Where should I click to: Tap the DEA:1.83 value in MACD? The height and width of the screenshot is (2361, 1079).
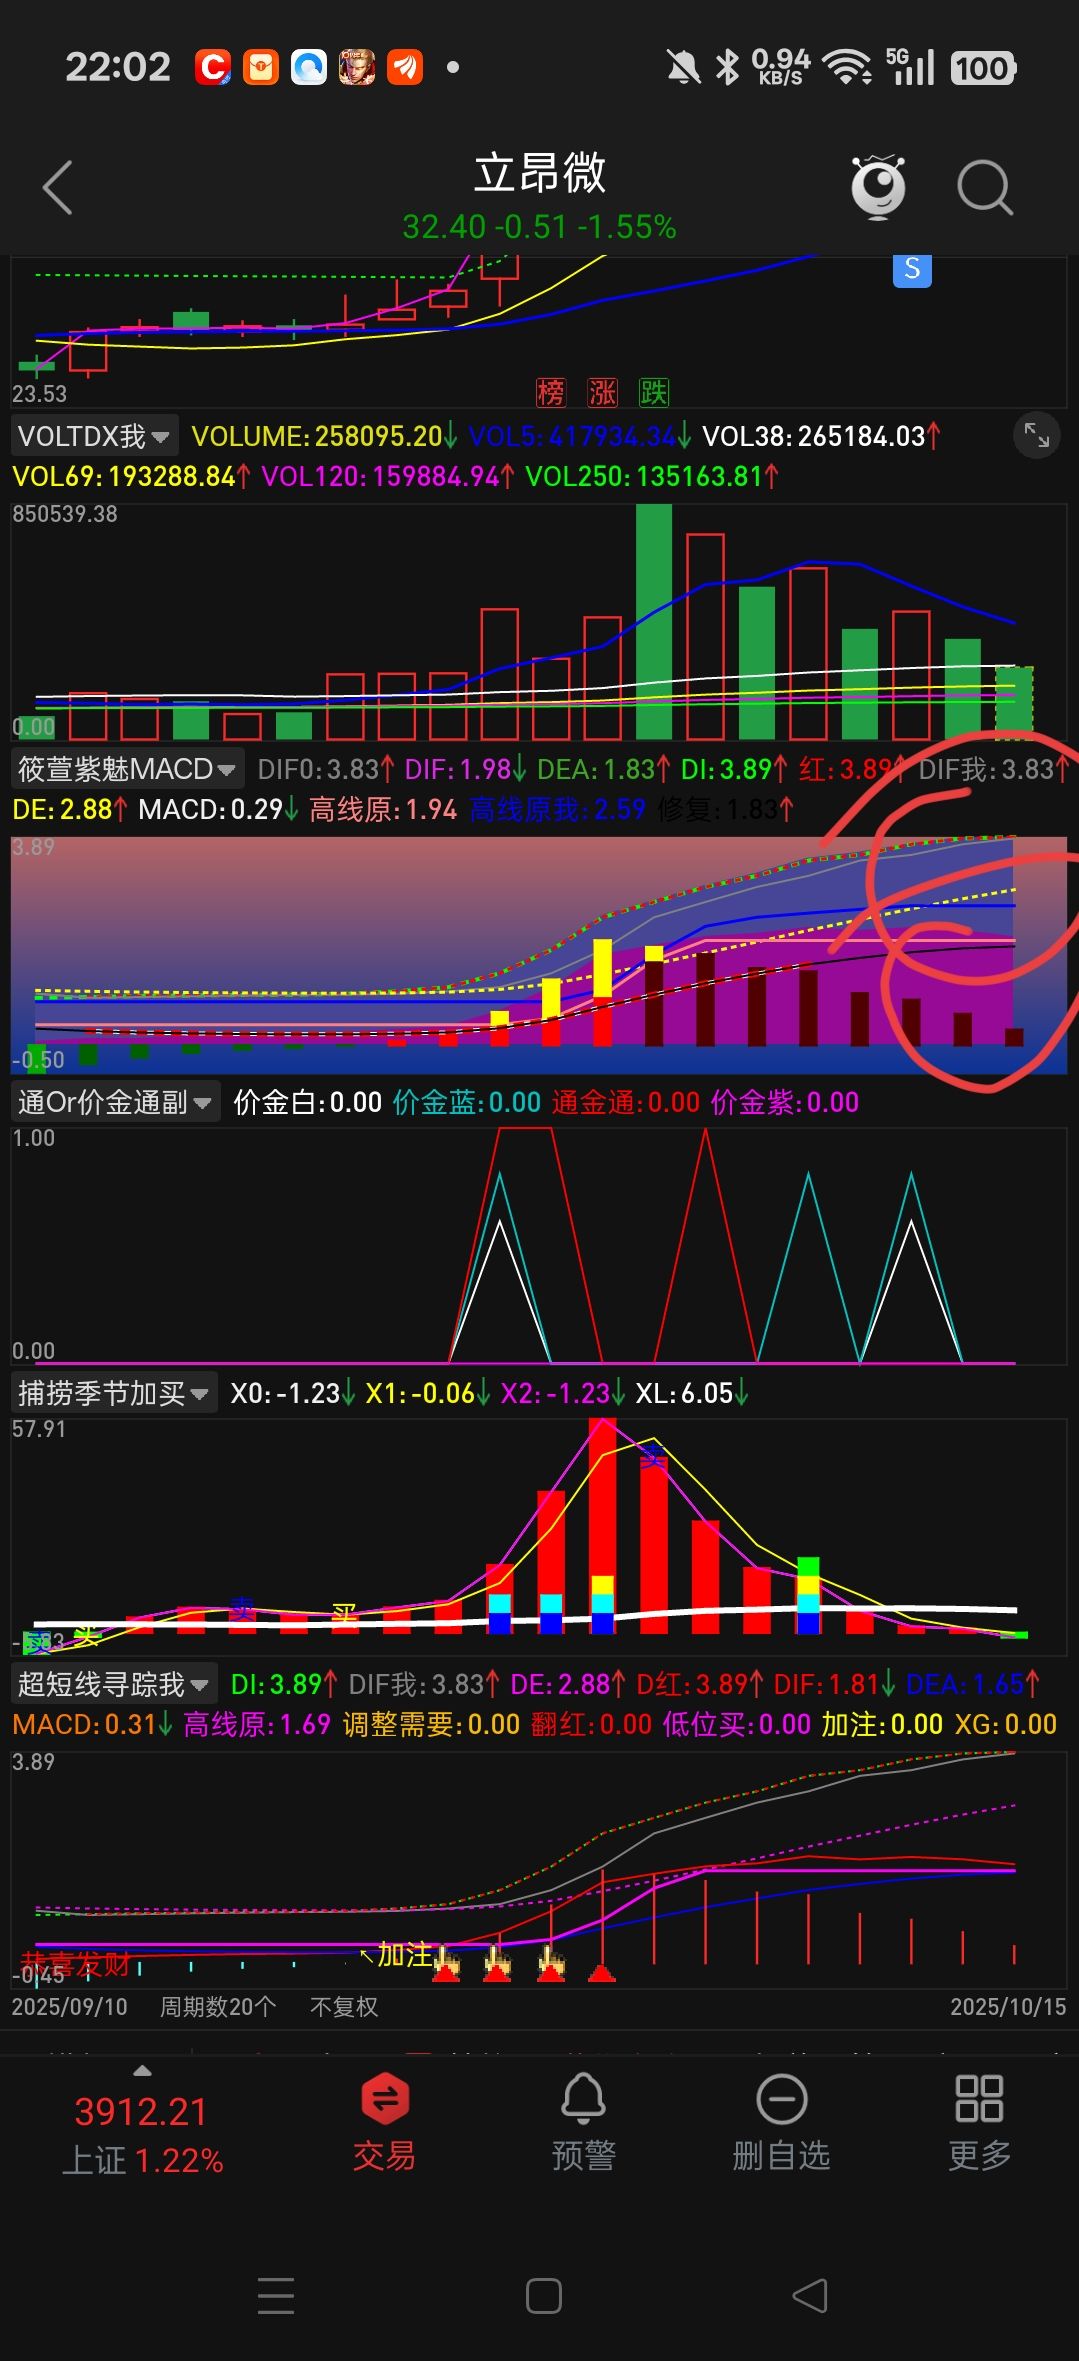pos(603,769)
